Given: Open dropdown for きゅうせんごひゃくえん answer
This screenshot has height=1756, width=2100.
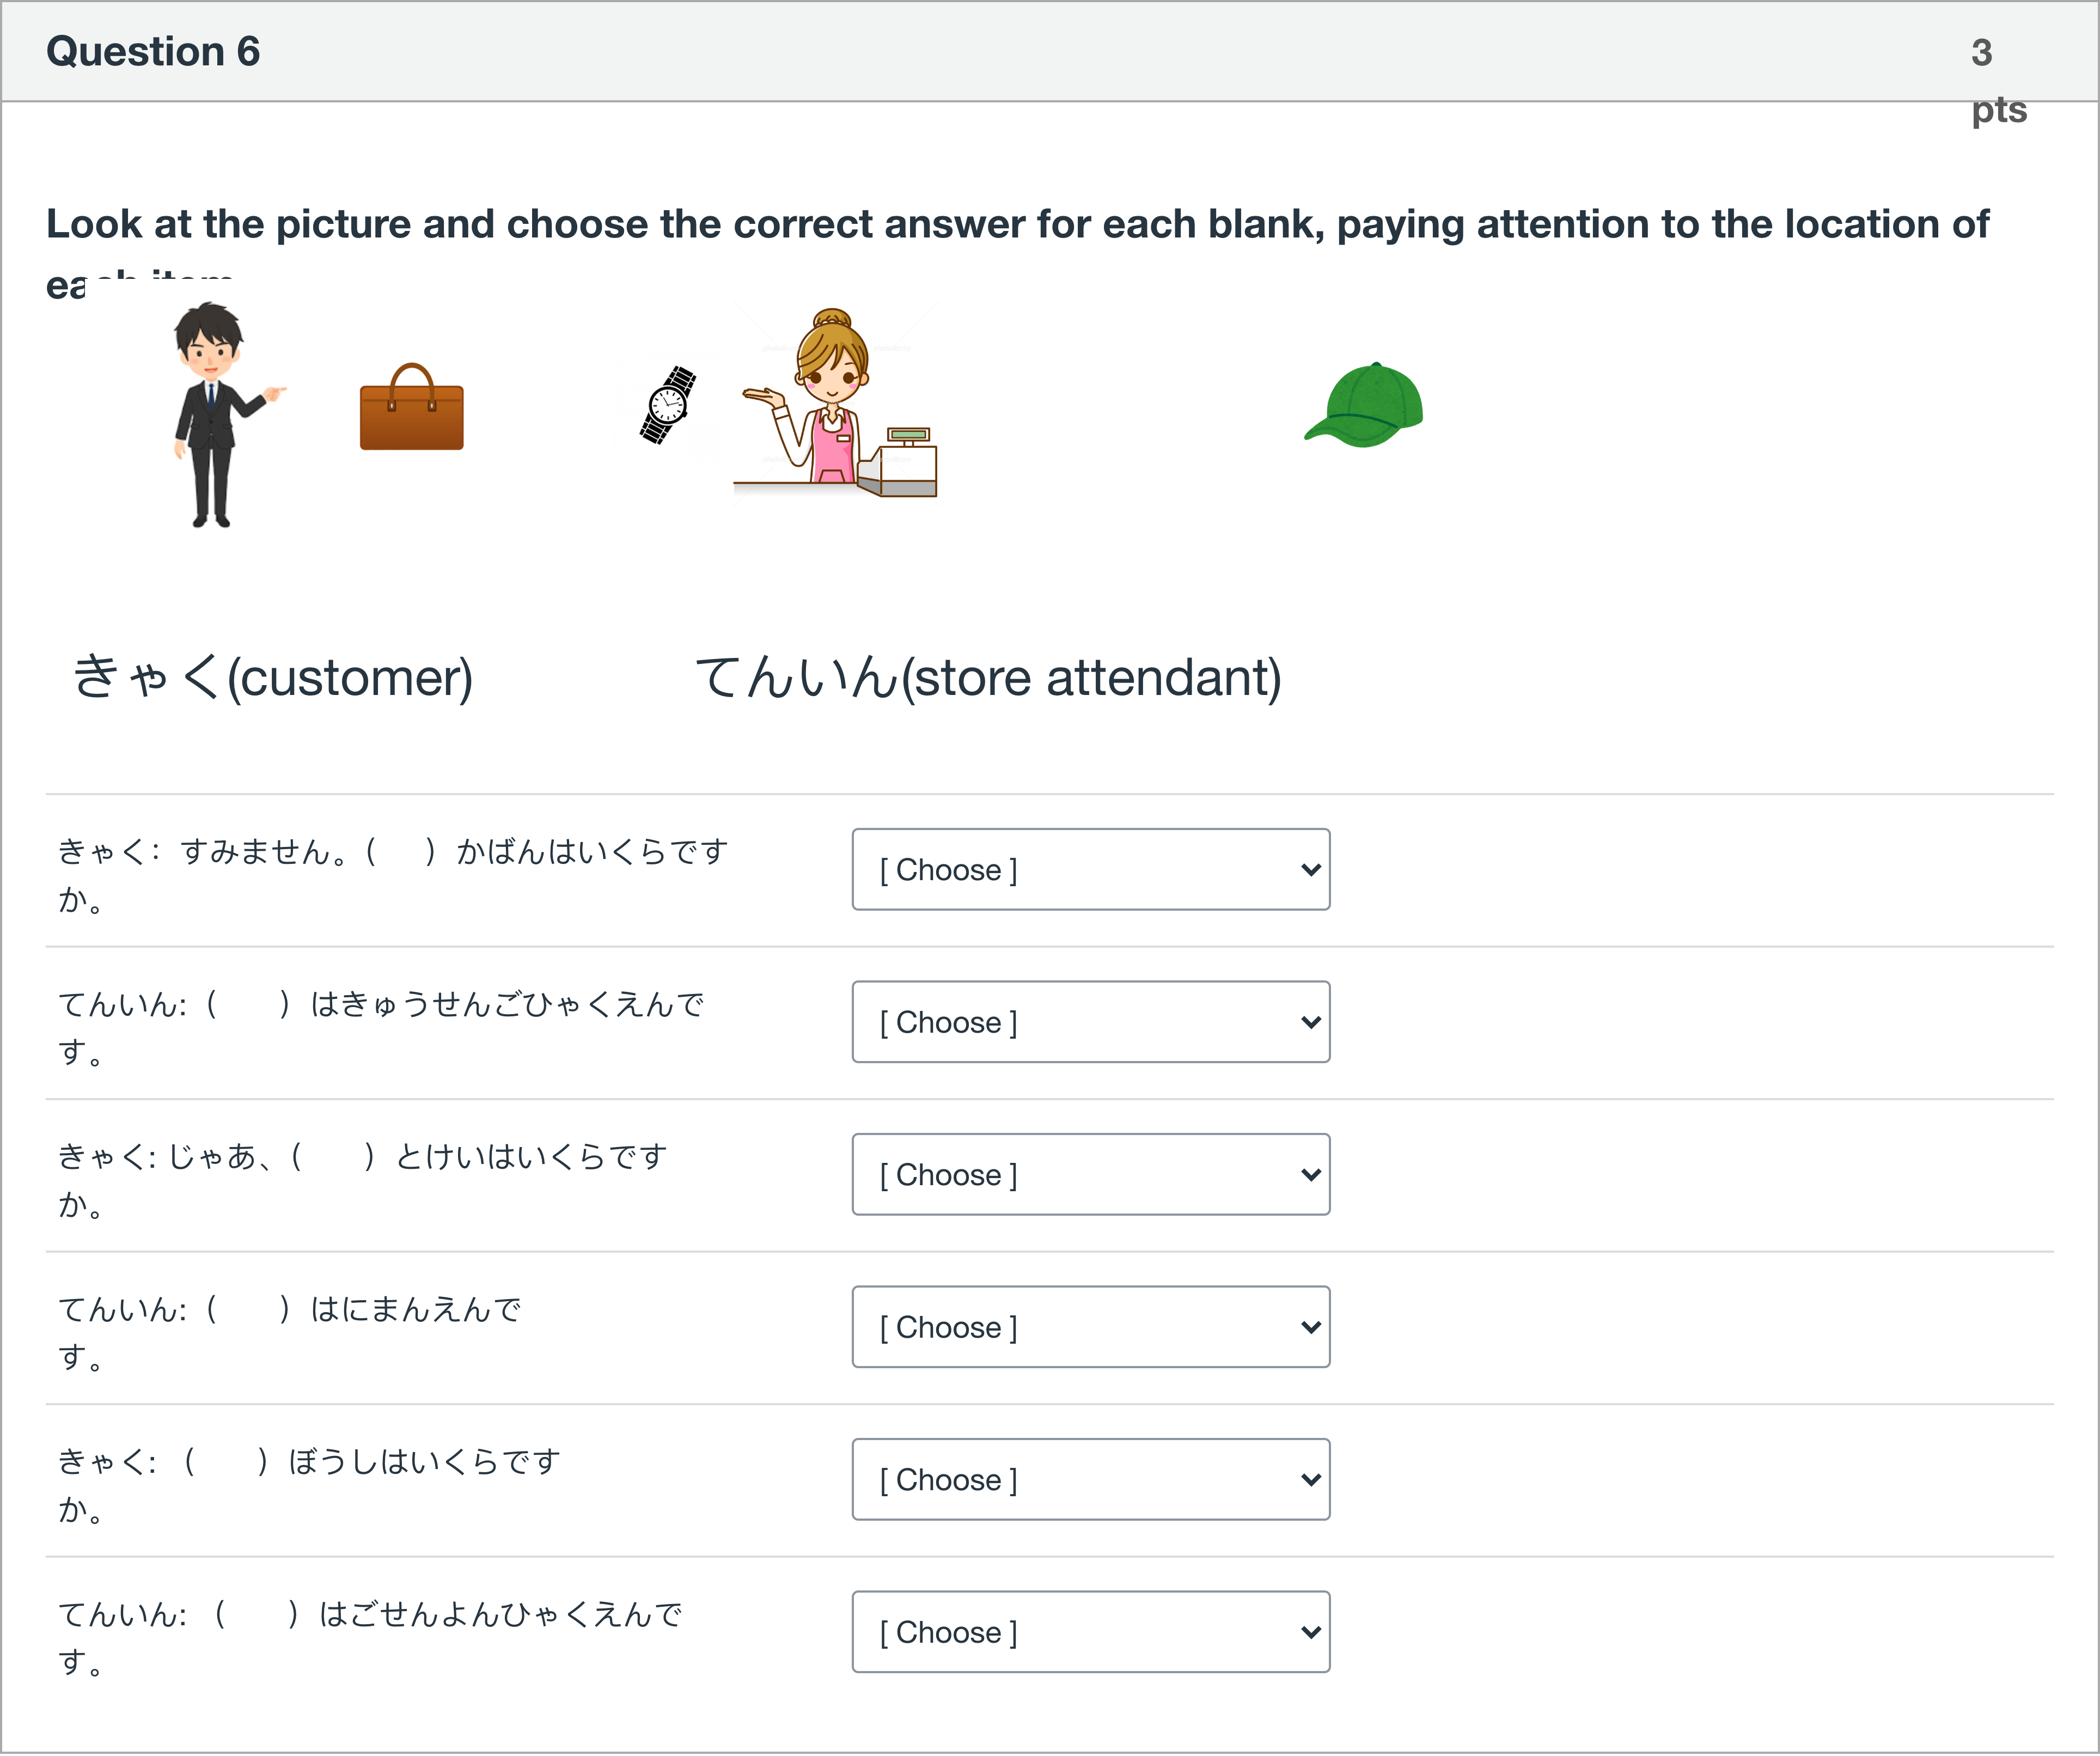Looking at the screenshot, I should point(1089,1022).
